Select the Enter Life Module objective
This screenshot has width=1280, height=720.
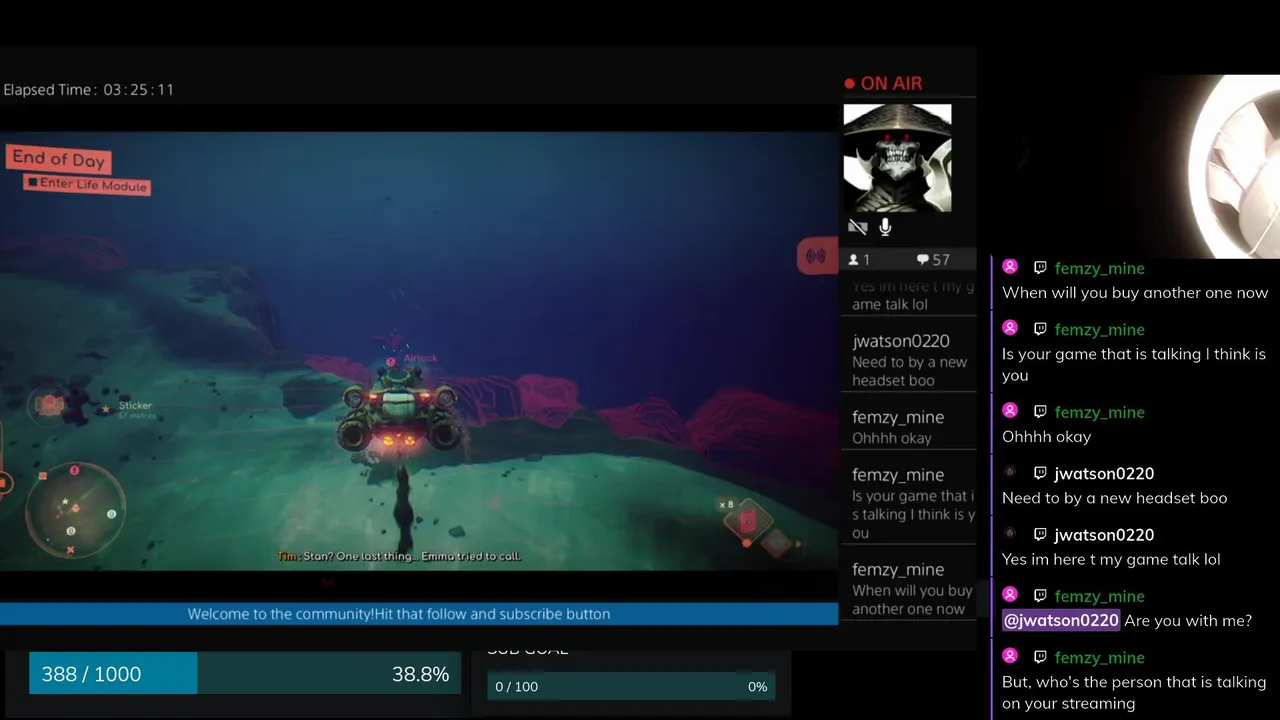87,185
